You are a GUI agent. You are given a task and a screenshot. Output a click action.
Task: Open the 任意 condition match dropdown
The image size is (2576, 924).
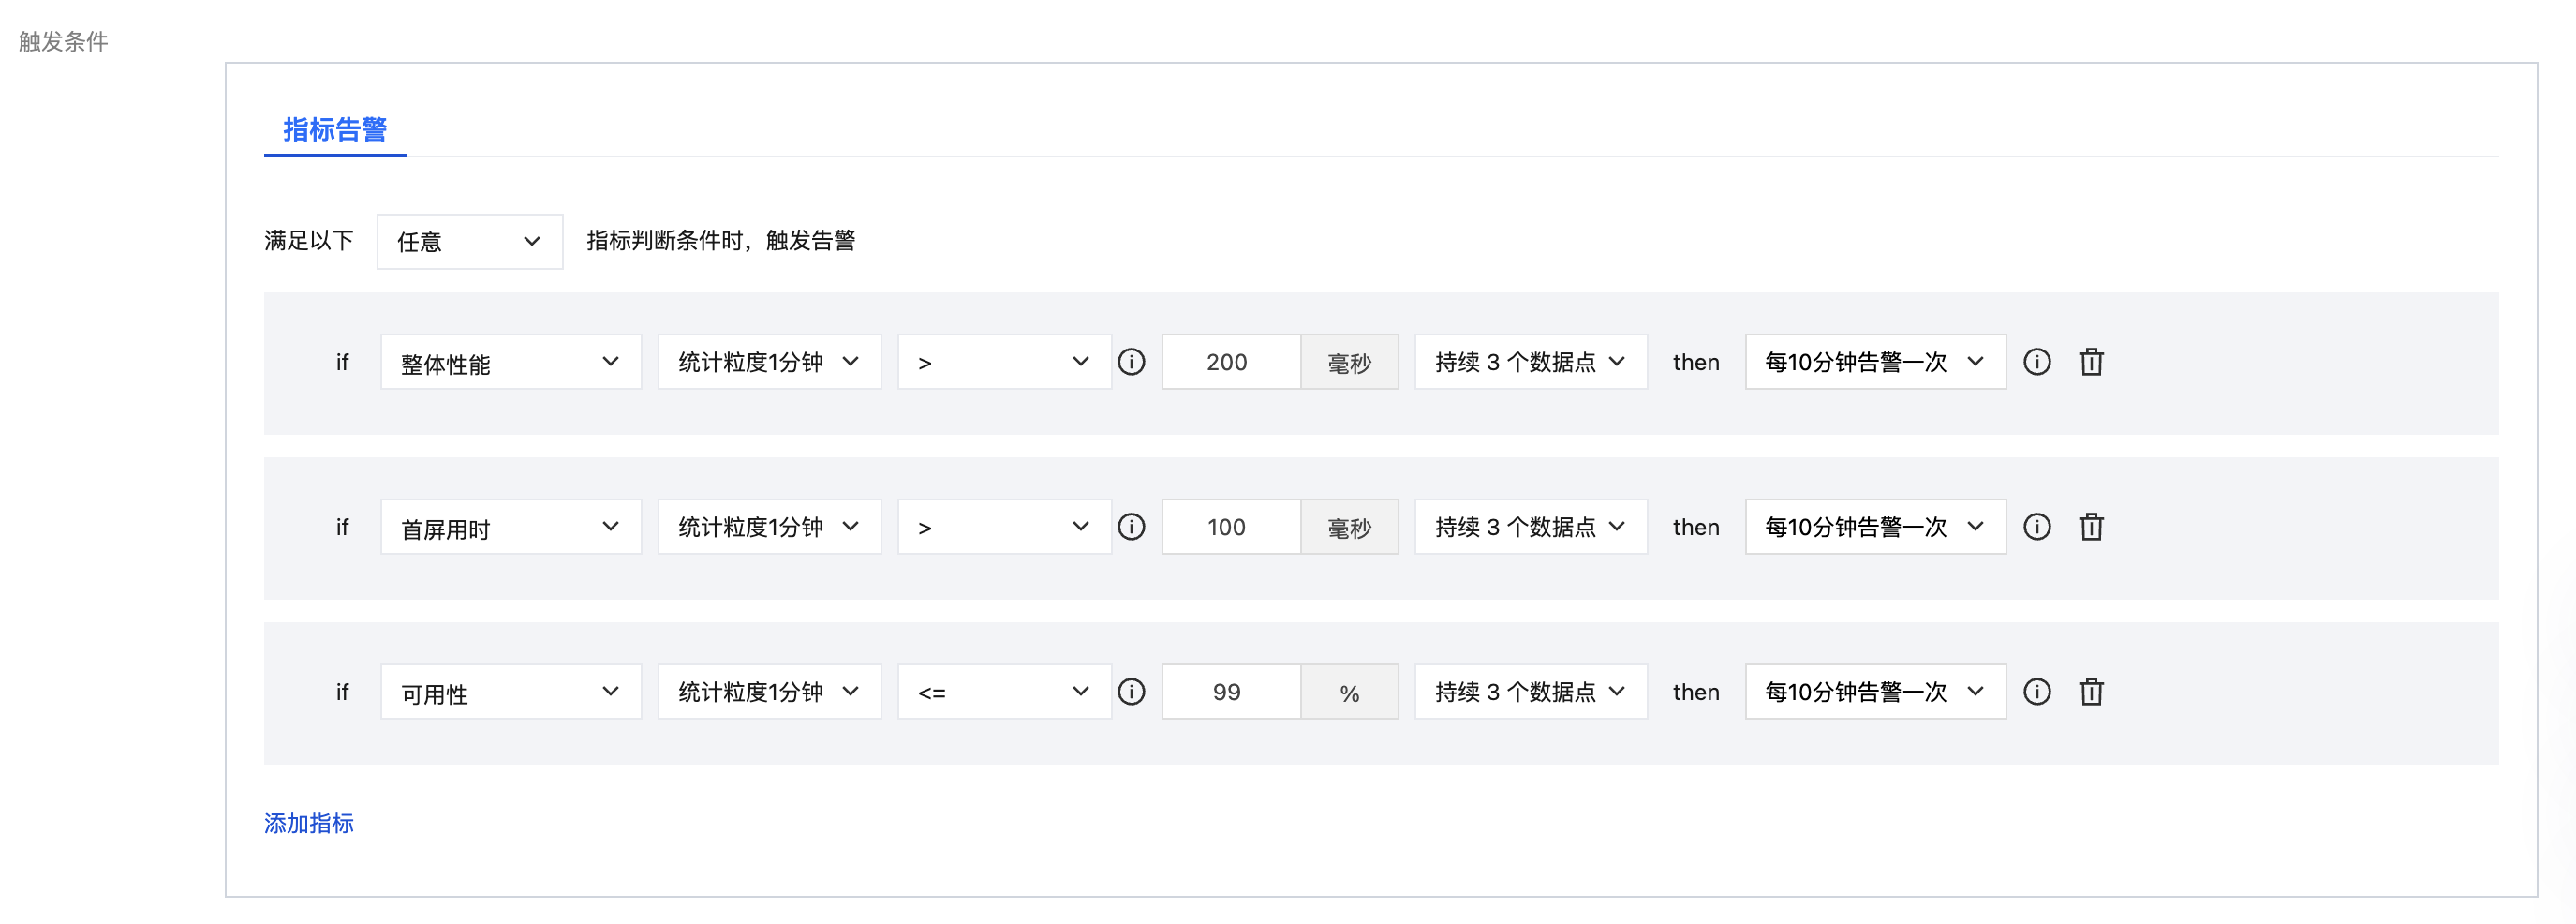coord(470,242)
